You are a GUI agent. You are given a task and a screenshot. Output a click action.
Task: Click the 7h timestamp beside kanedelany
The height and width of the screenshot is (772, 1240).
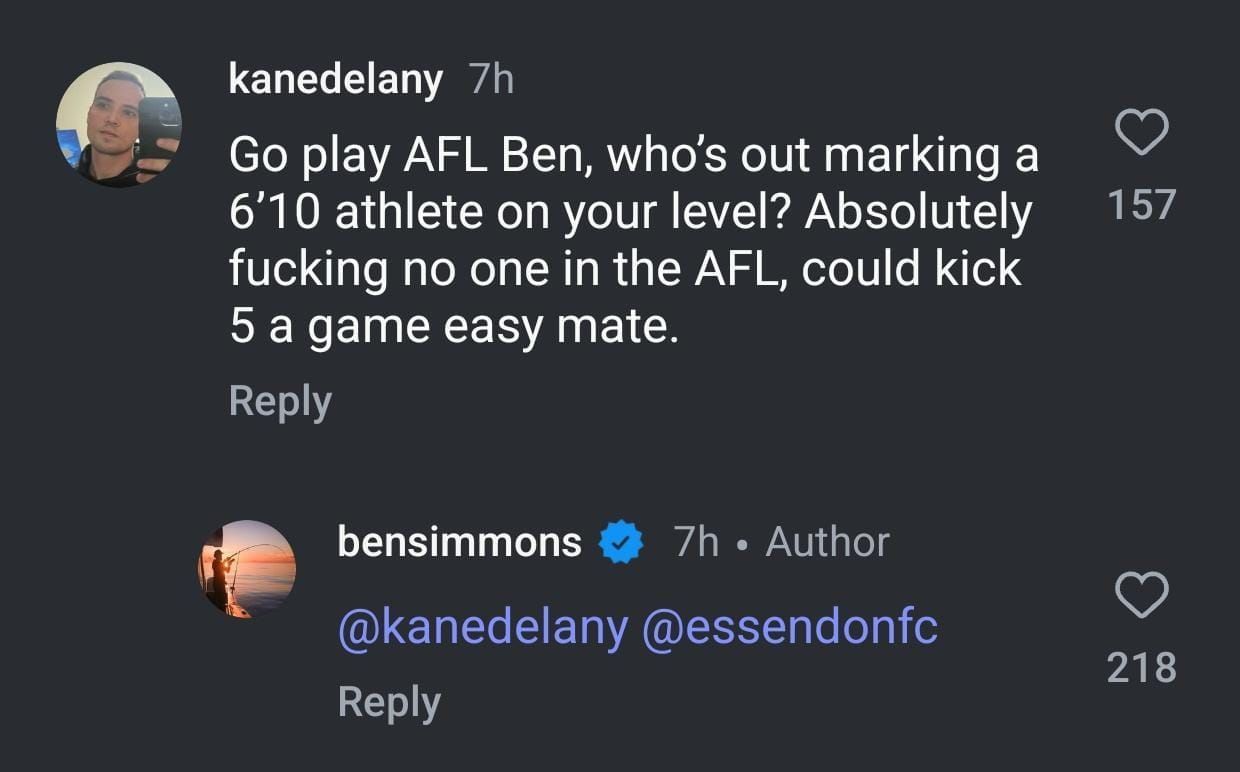click(x=490, y=79)
